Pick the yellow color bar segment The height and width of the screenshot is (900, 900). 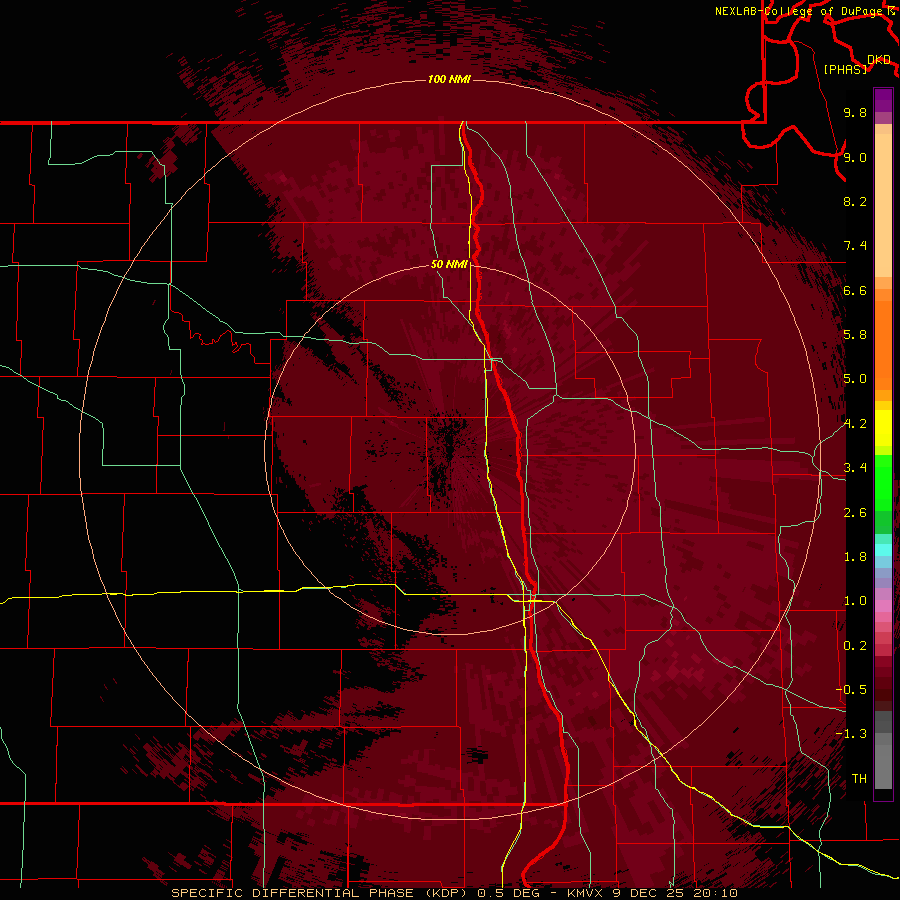click(x=883, y=428)
